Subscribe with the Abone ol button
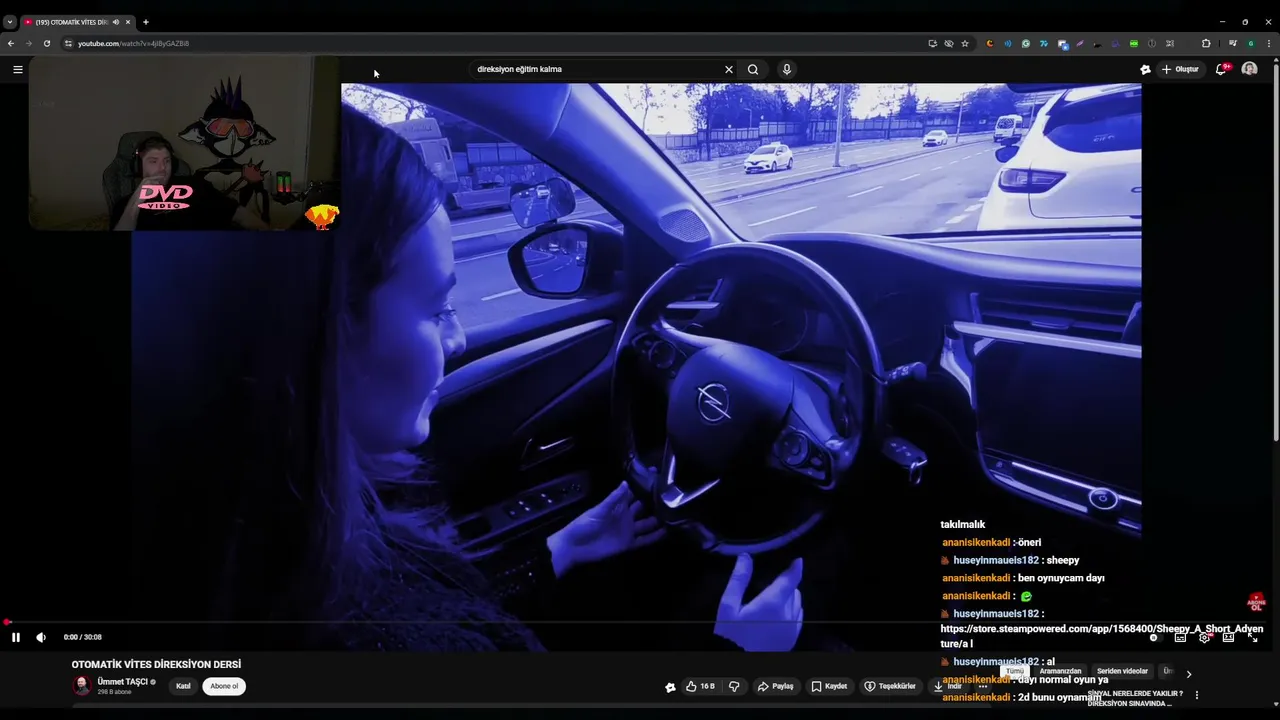The height and width of the screenshot is (720, 1280). (224, 686)
